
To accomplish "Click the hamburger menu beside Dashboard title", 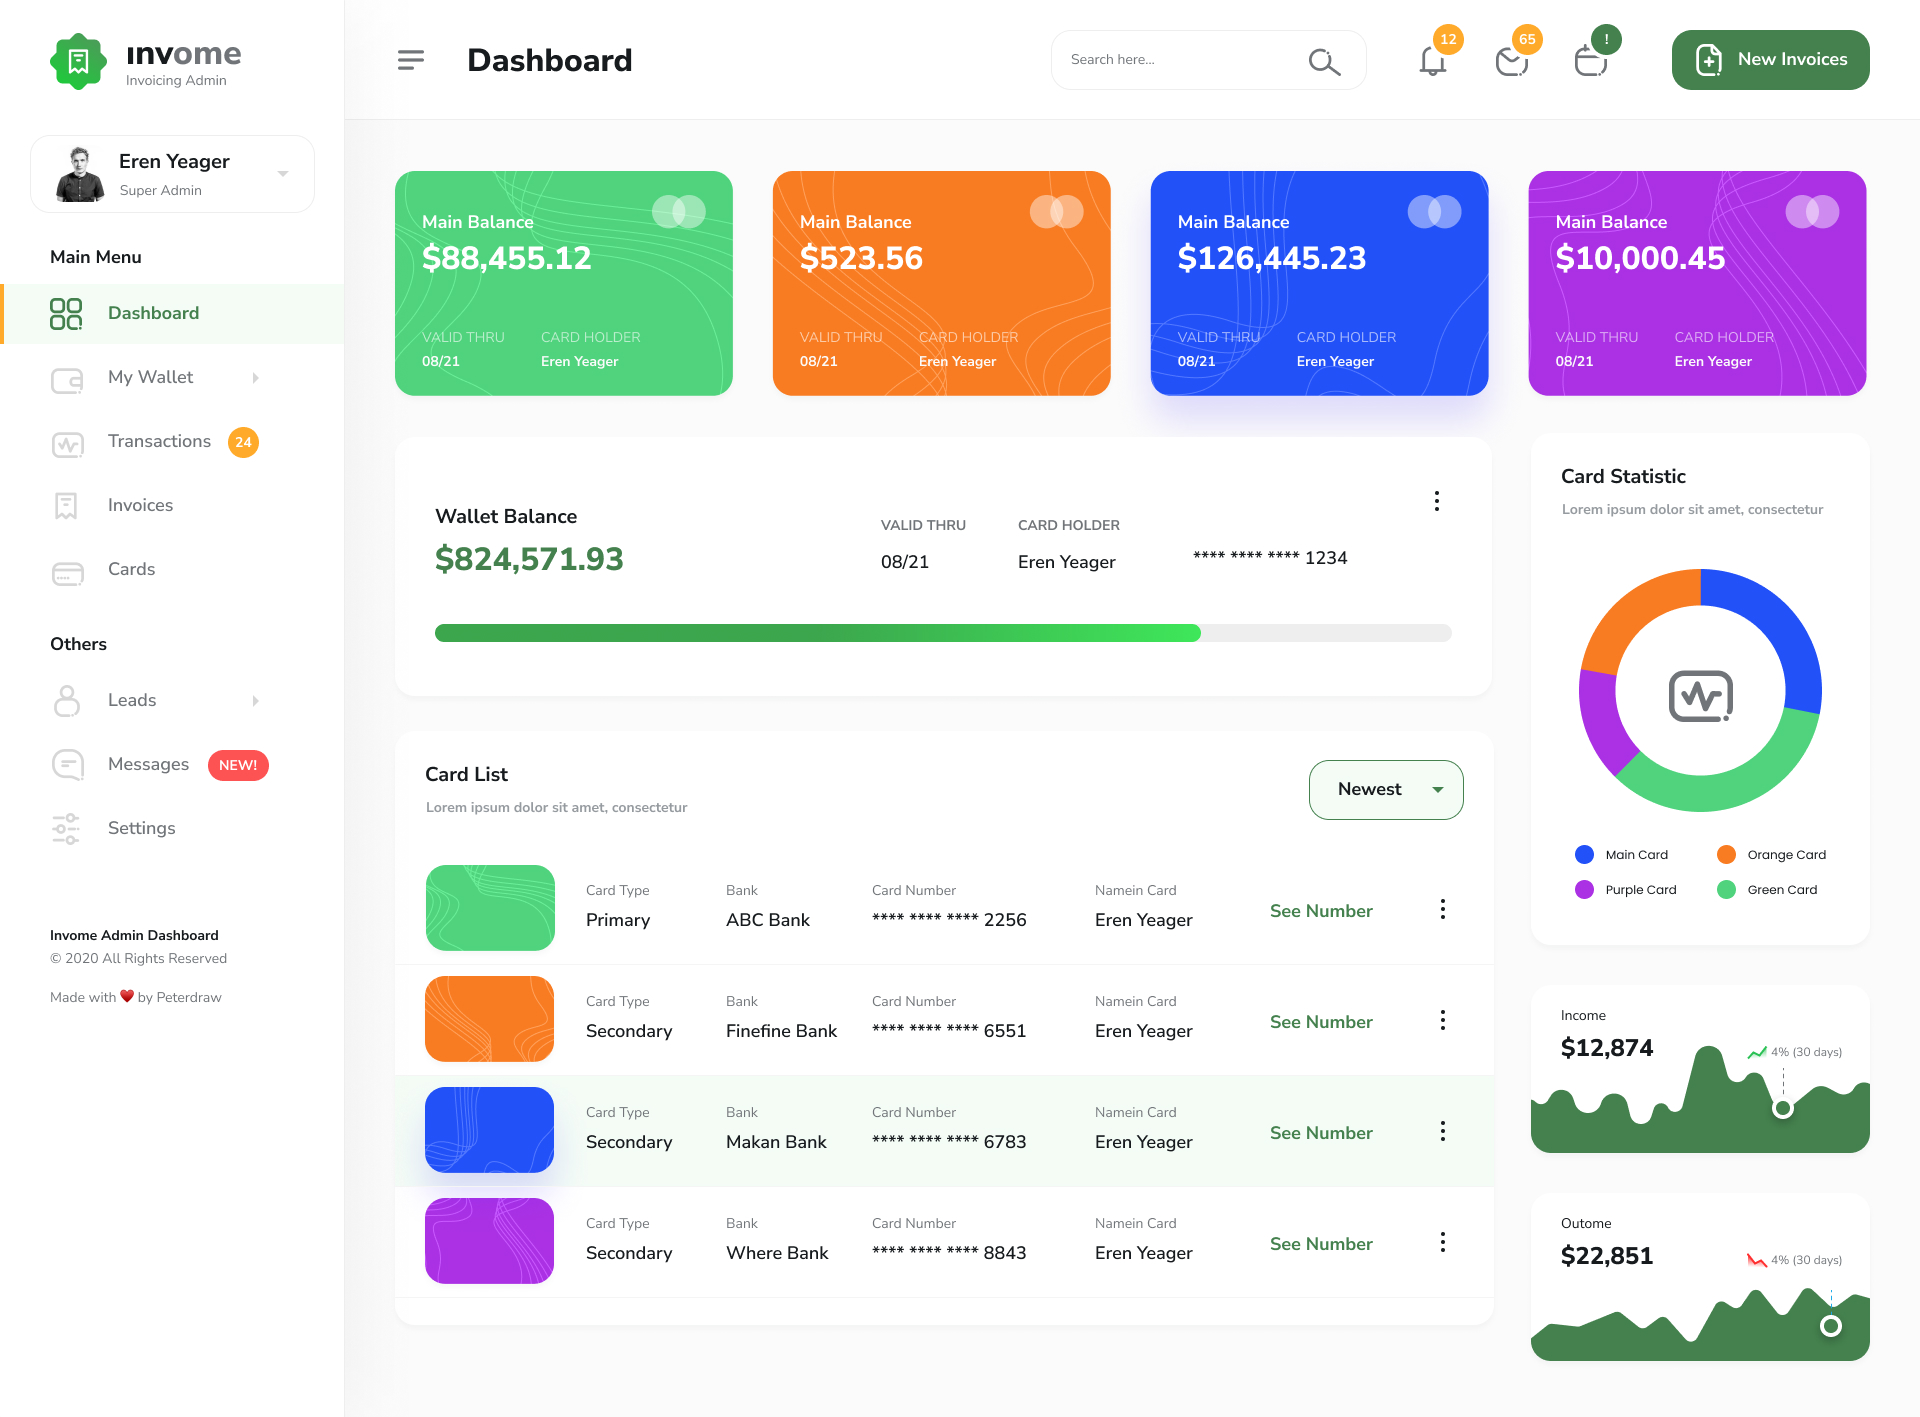I will (x=410, y=60).
